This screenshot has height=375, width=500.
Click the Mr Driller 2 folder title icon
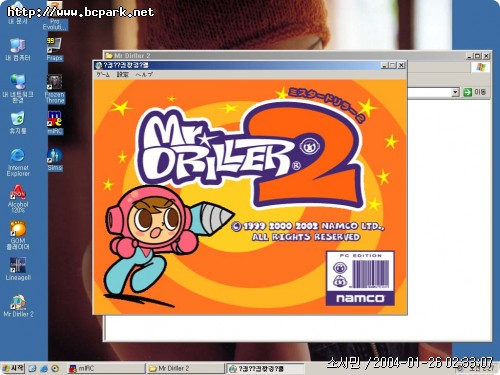109,56
